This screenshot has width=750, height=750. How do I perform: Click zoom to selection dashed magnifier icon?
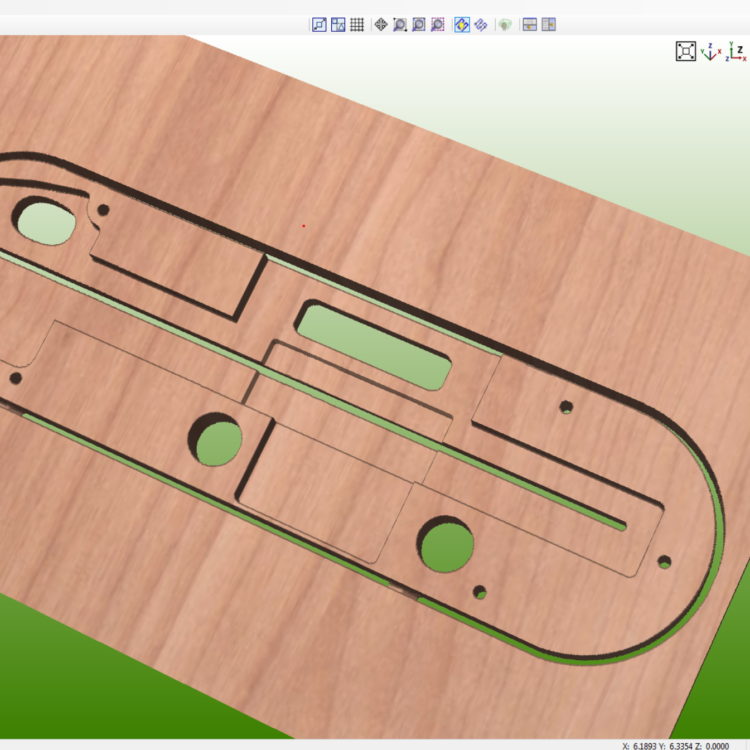click(x=437, y=24)
